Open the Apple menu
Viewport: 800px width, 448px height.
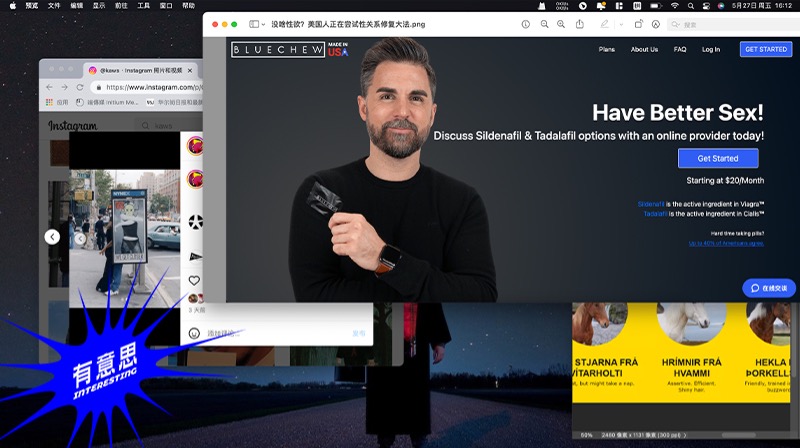click(13, 6)
